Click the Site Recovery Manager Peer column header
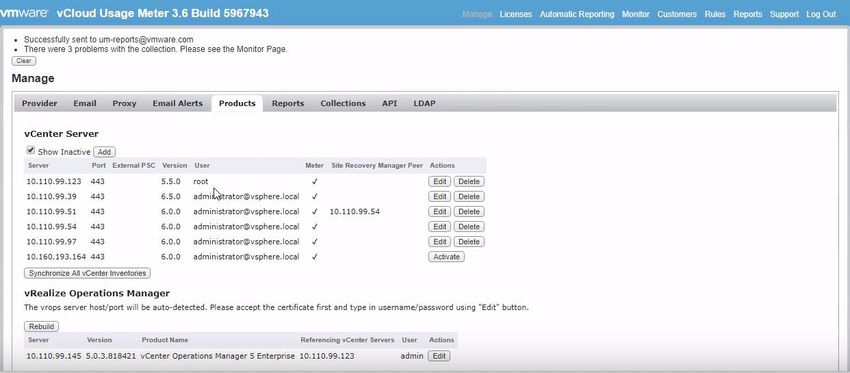Image resolution: width=850 pixels, height=373 pixels. (377, 165)
